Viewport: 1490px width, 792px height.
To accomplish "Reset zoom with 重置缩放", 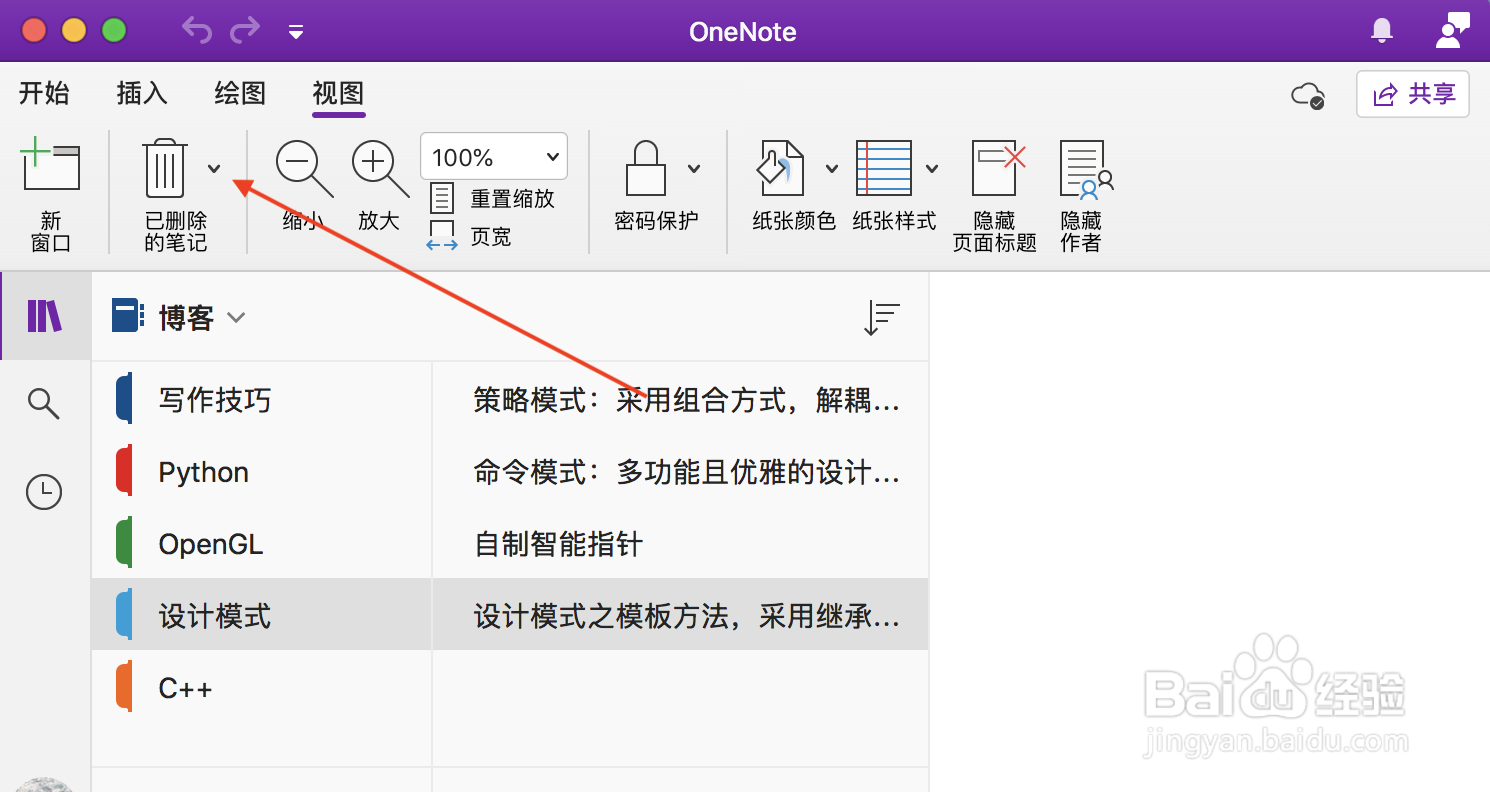I will coord(491,198).
